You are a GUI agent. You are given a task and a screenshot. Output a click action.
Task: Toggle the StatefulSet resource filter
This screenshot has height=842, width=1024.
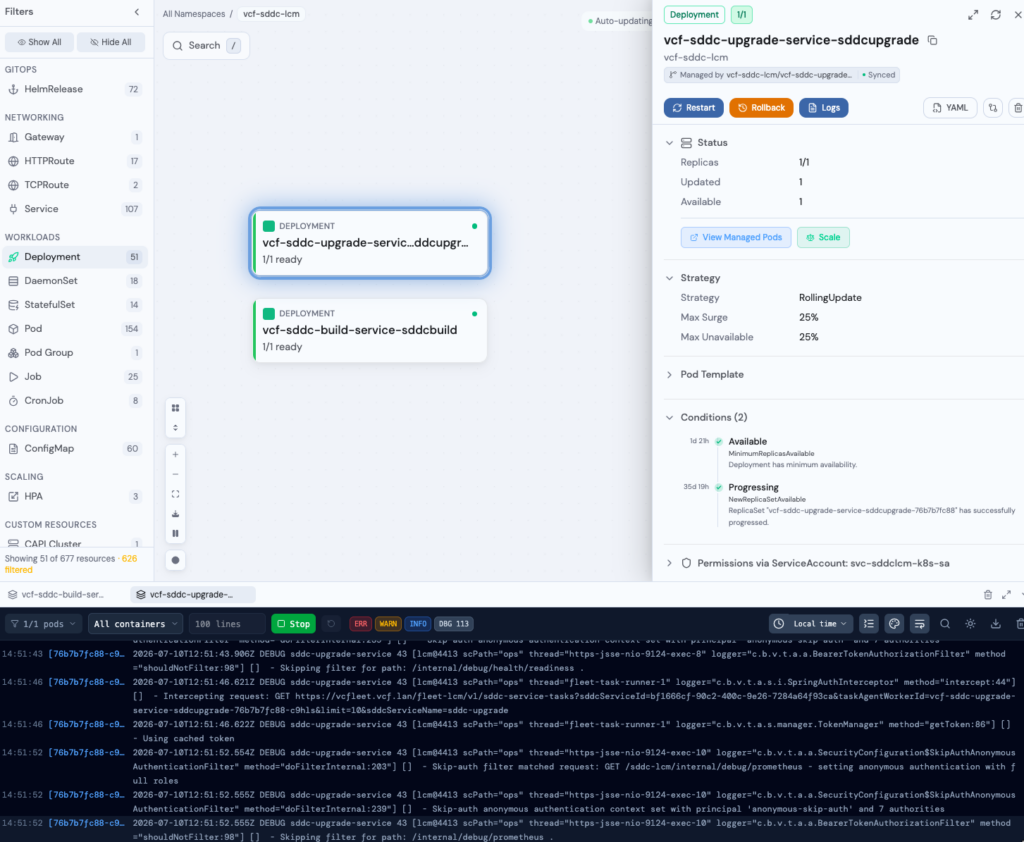(74, 305)
